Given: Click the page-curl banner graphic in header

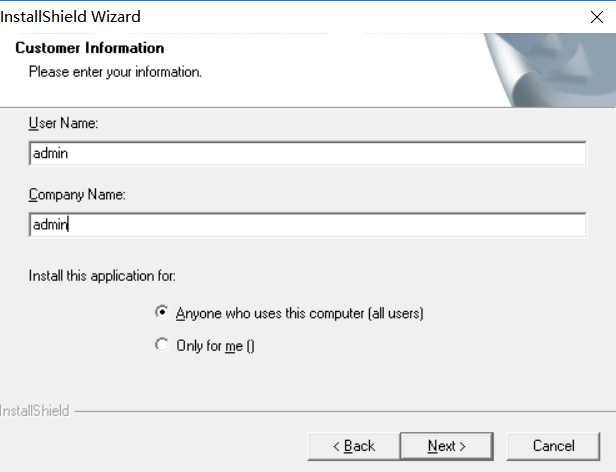Looking at the screenshot, I should tap(550, 70).
